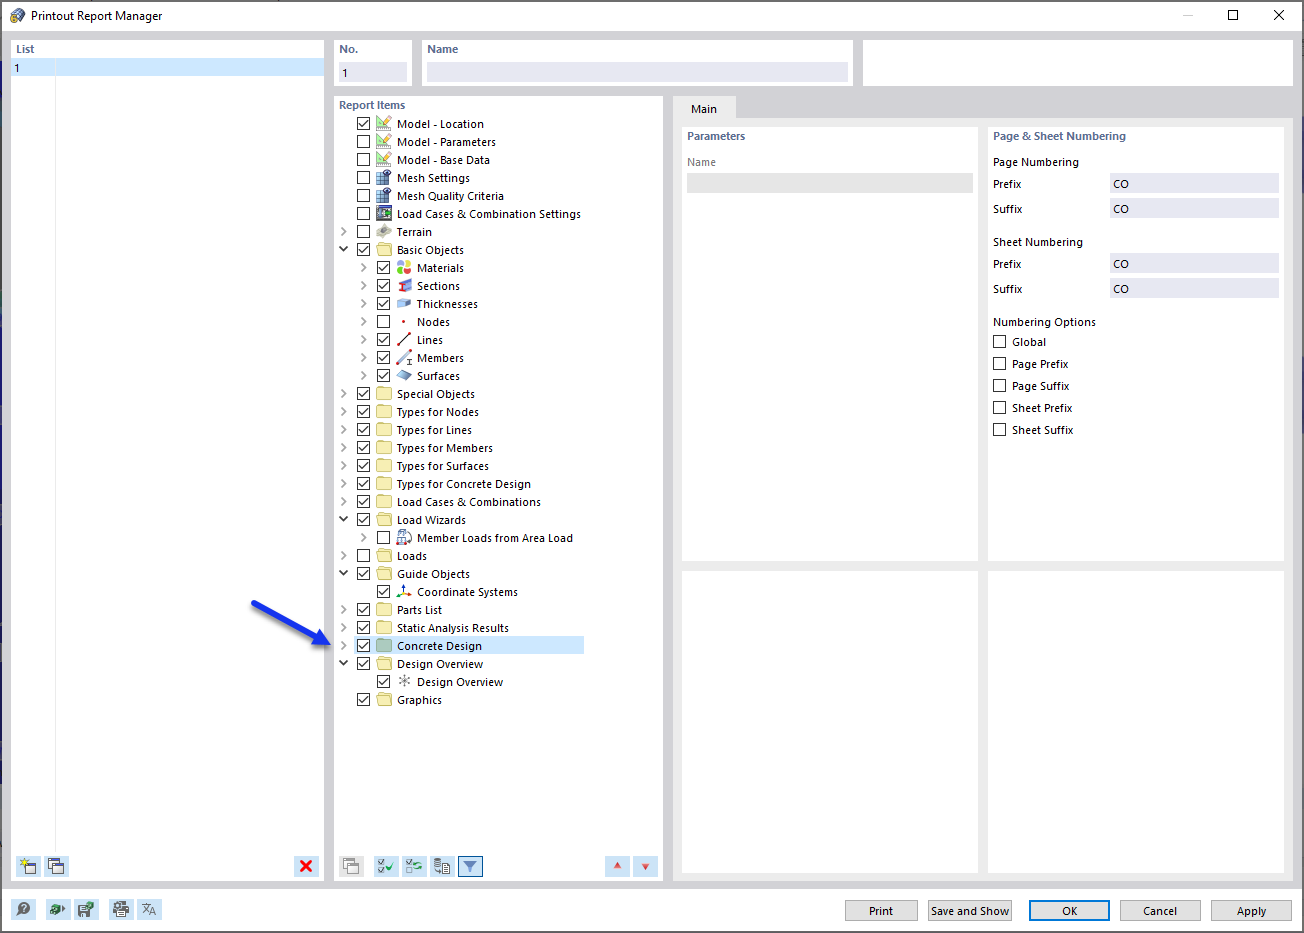
Task: Check the Mesh Settings checkbox
Action: pos(364,177)
